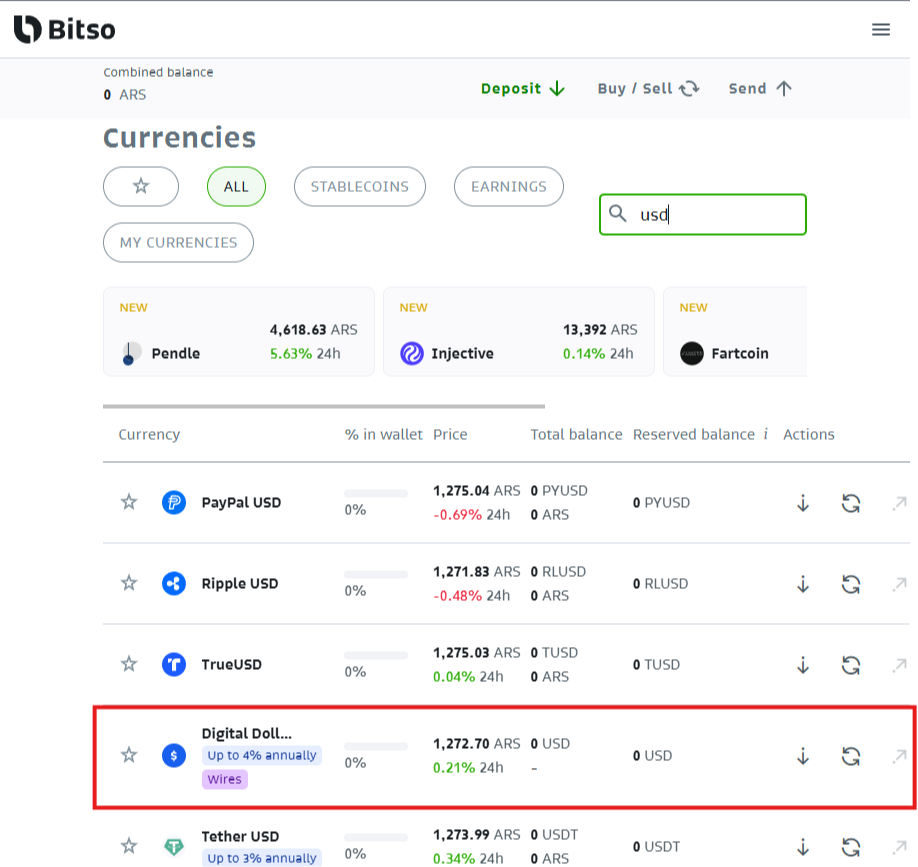This screenshot has height=867, width=918.
Task: Click the search magnifier icon
Action: (x=618, y=213)
